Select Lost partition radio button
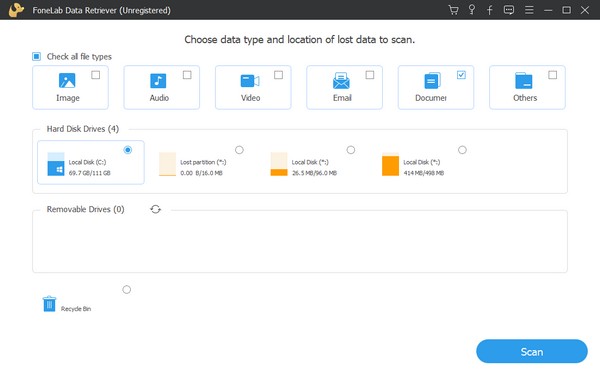 239,150
